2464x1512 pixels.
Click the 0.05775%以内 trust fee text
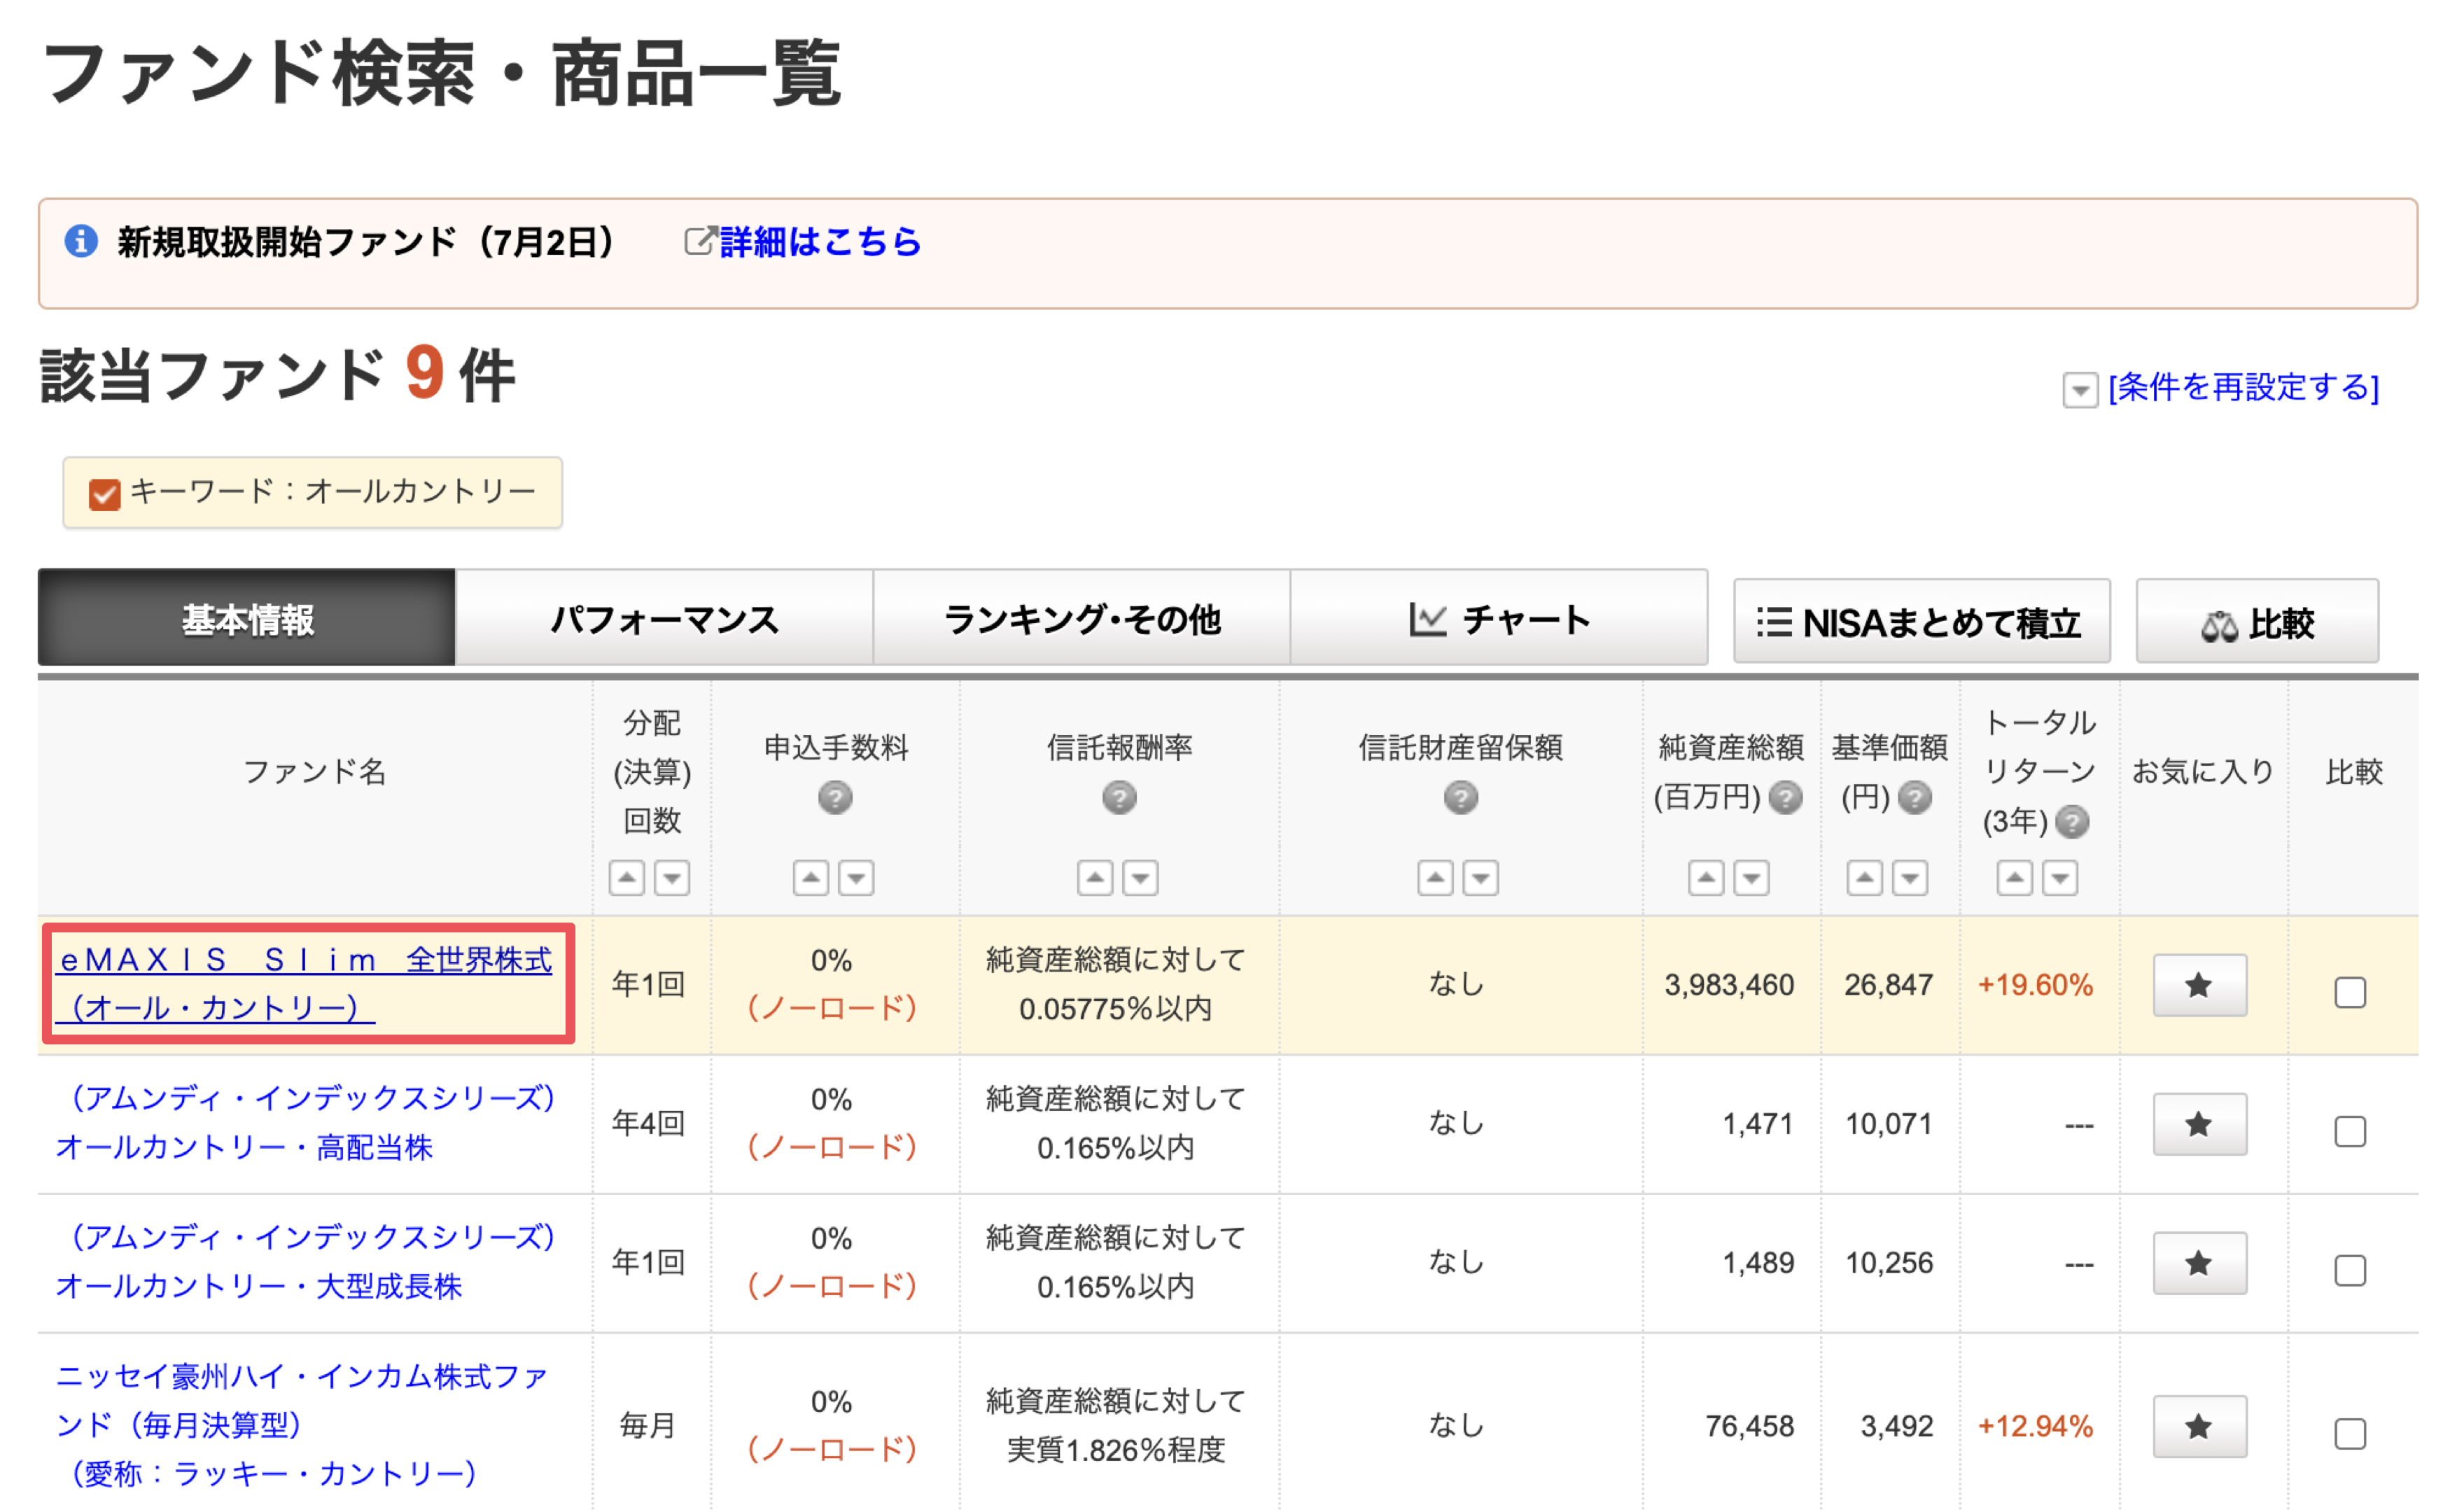1115,1009
